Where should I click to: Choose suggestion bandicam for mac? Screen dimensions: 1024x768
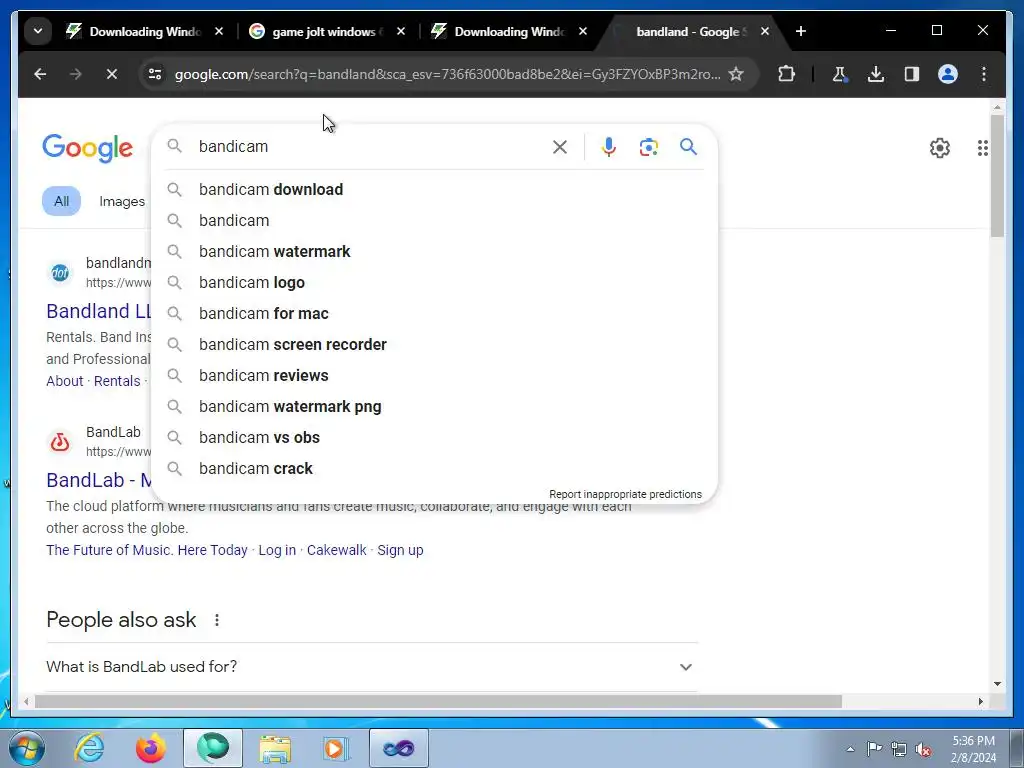tap(434, 313)
